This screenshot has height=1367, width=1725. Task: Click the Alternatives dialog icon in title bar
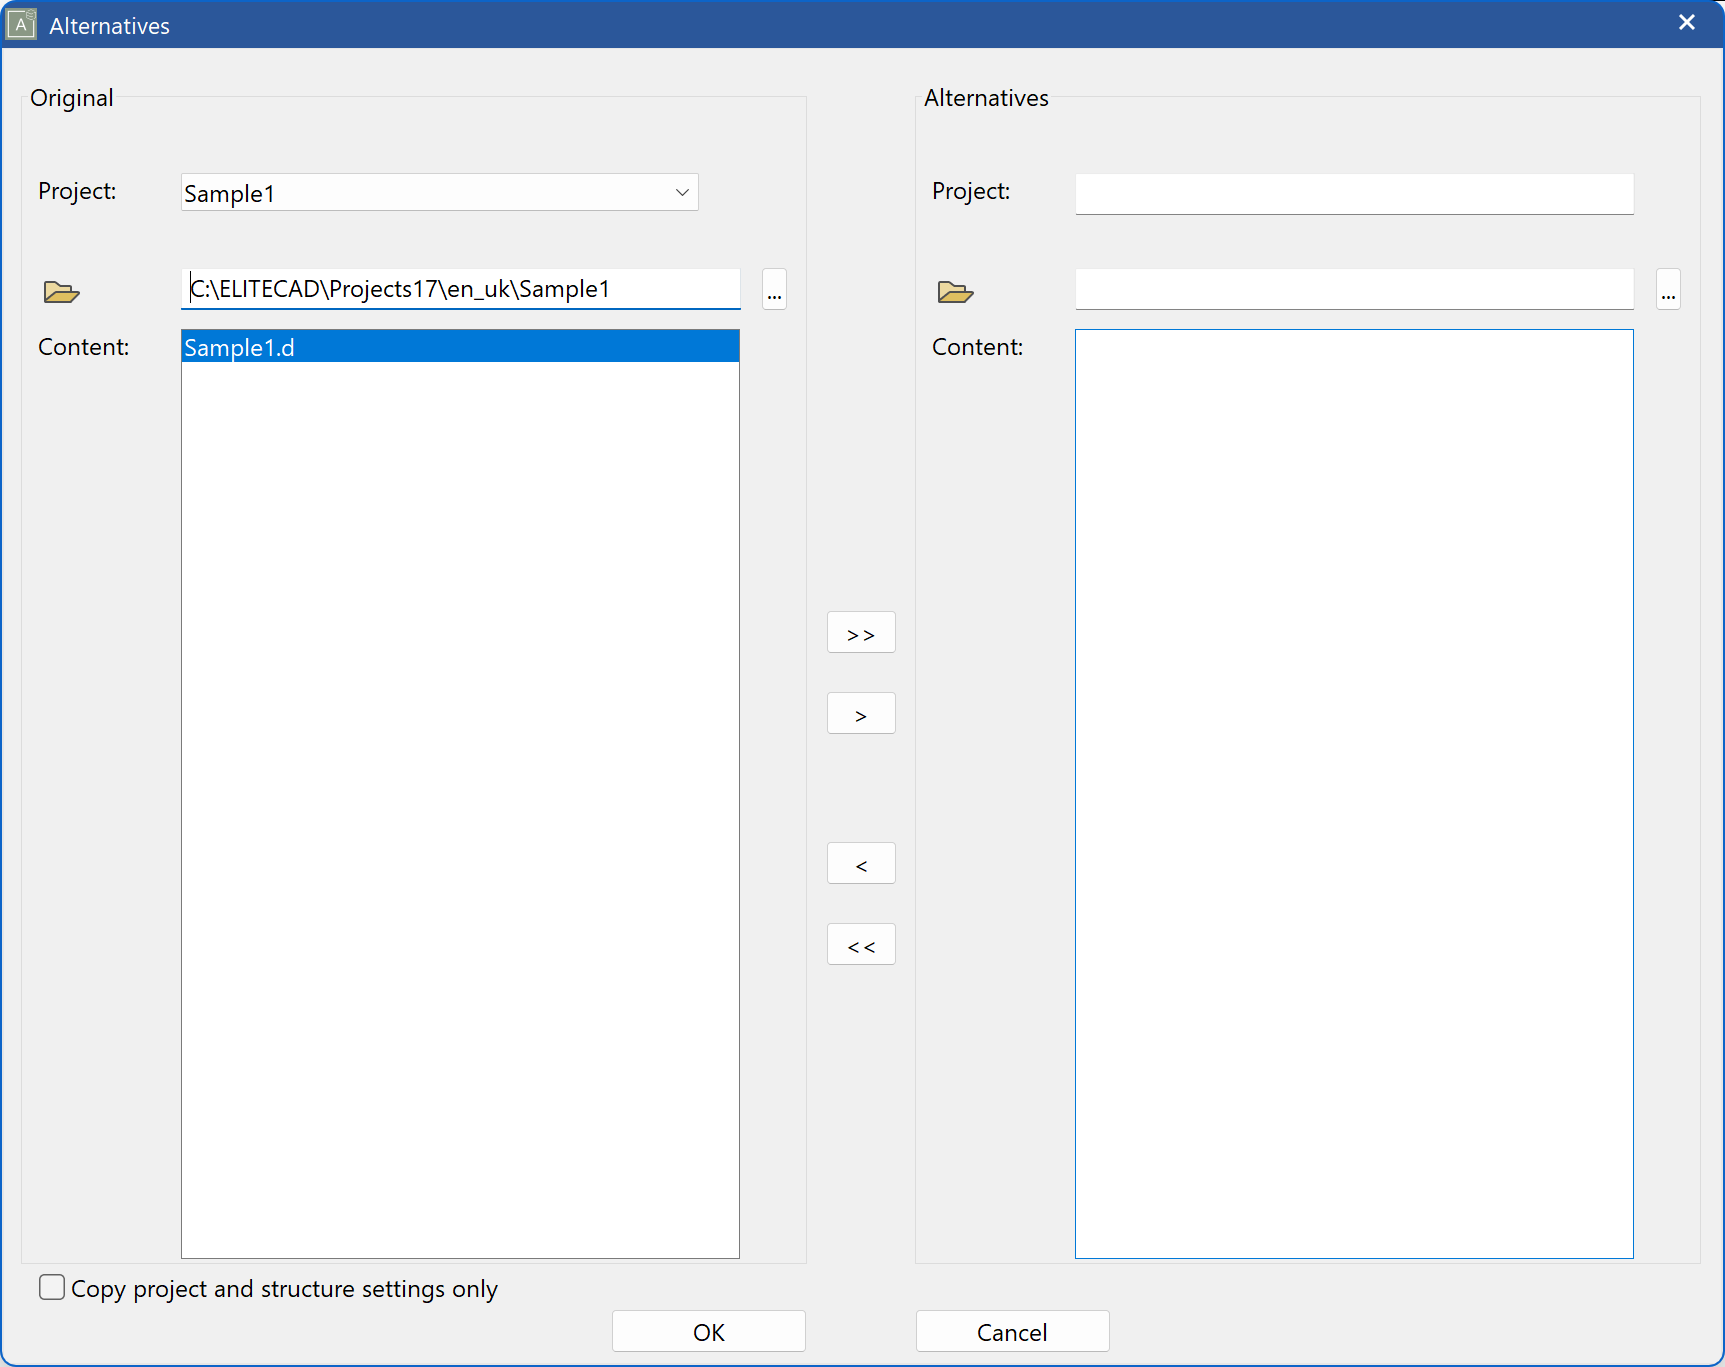tap(21, 23)
